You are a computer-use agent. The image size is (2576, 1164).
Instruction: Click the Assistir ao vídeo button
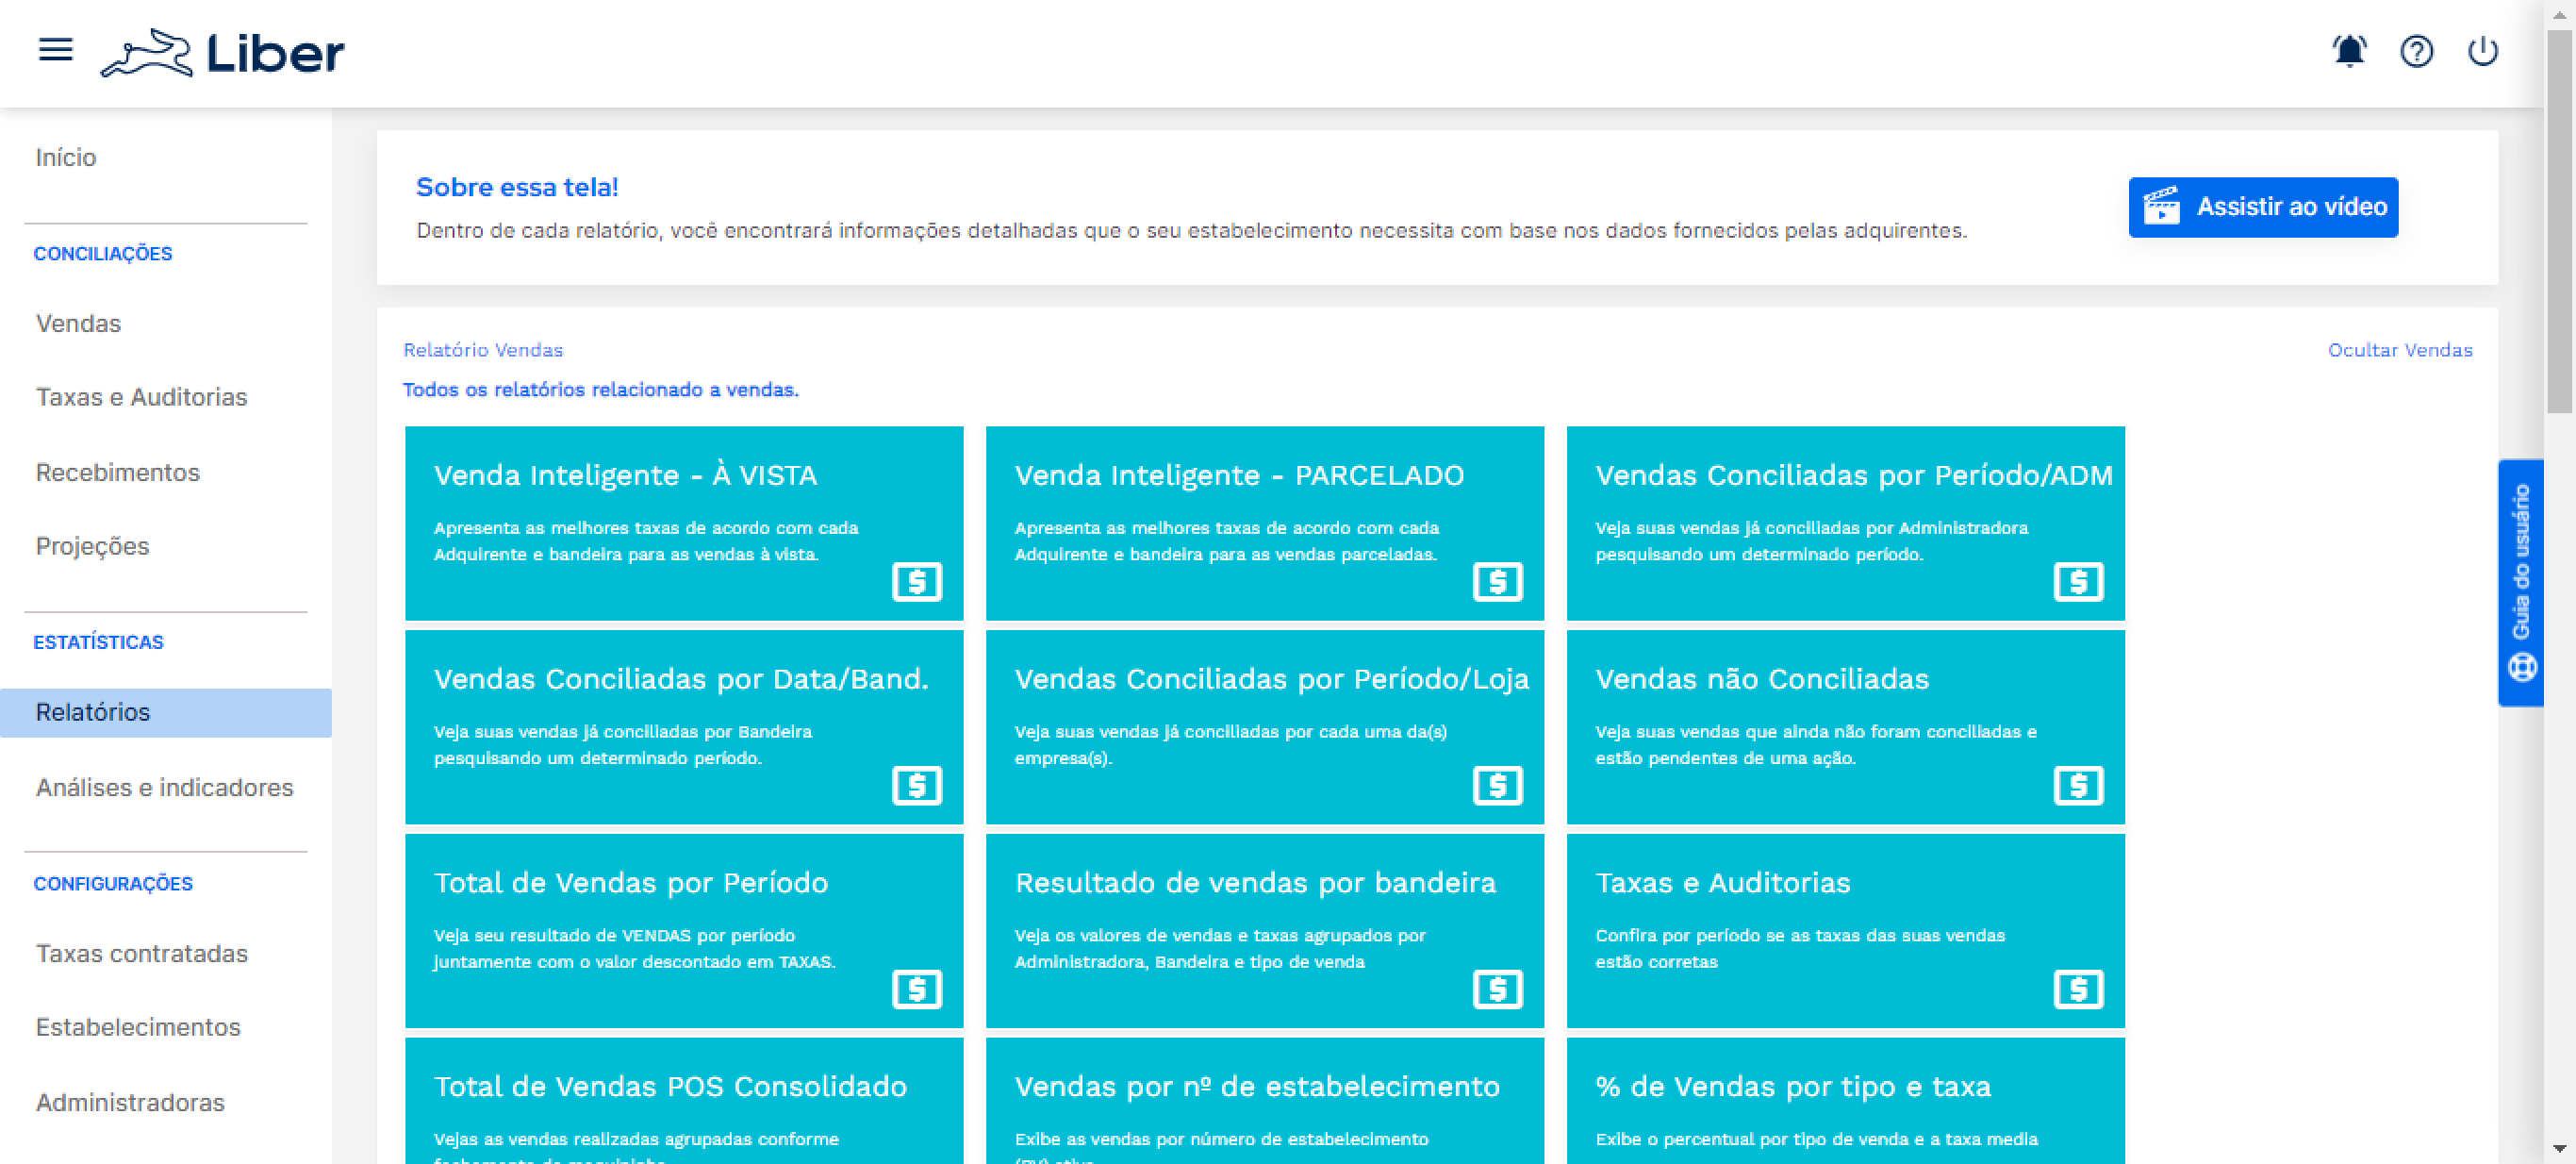[x=2262, y=207]
